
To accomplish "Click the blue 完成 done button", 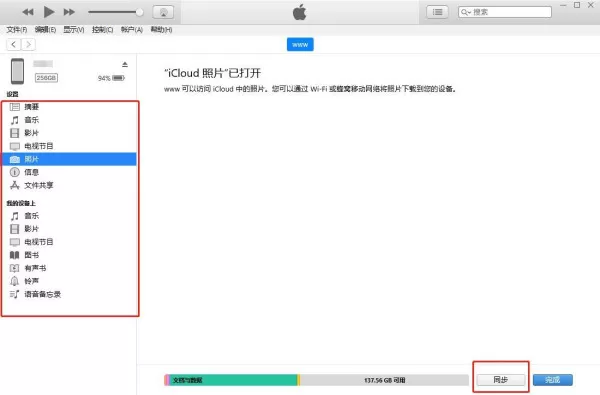I will (553, 380).
